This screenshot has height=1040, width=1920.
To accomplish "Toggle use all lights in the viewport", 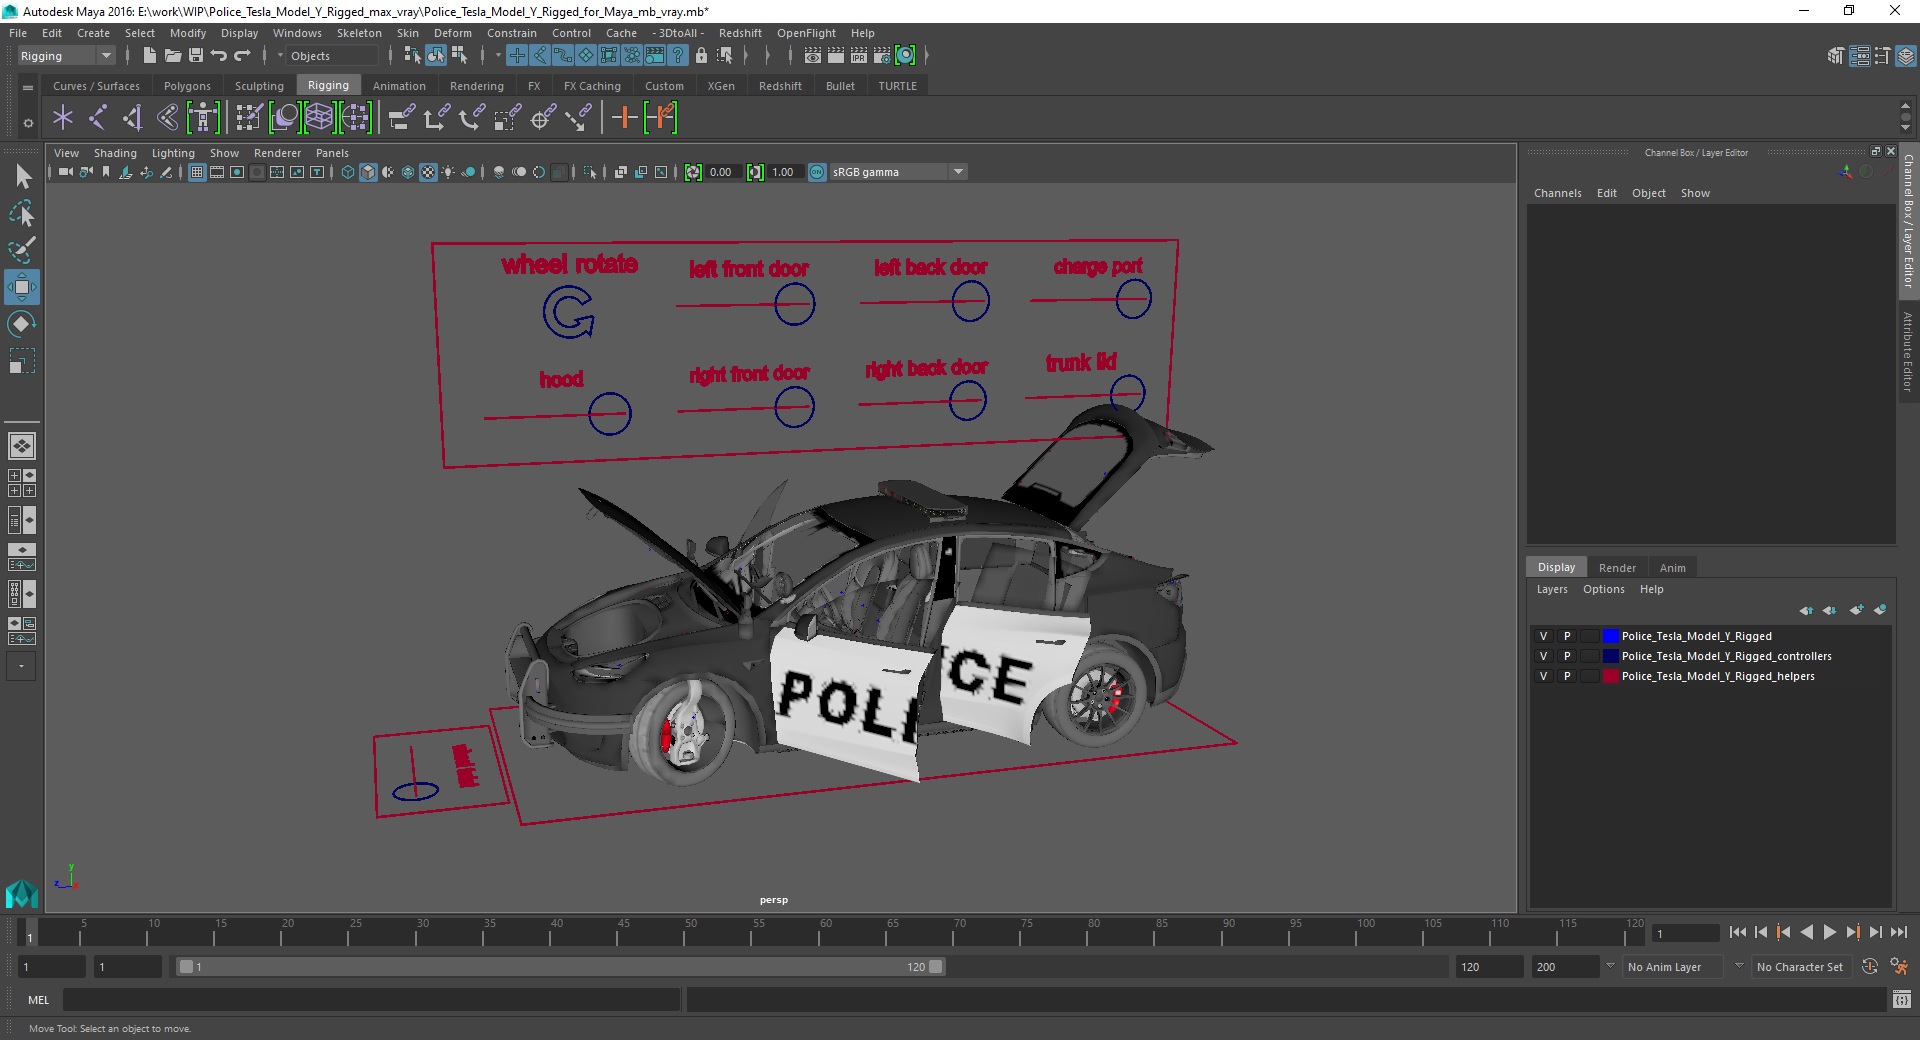I will [x=448, y=172].
